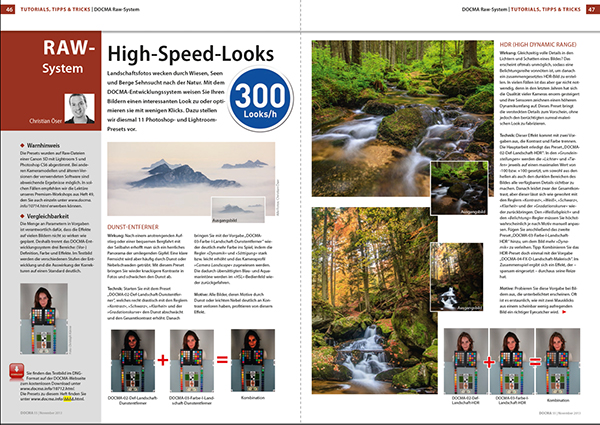600x425 pixels.
Task: Click the right page footer DOCMA November 2013
Action: pyautogui.click(x=560, y=413)
